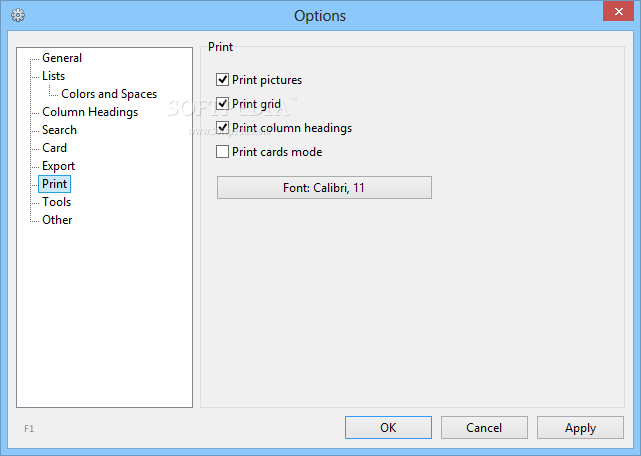641x456 pixels.
Task: Click the Cancel button
Action: pyautogui.click(x=484, y=428)
